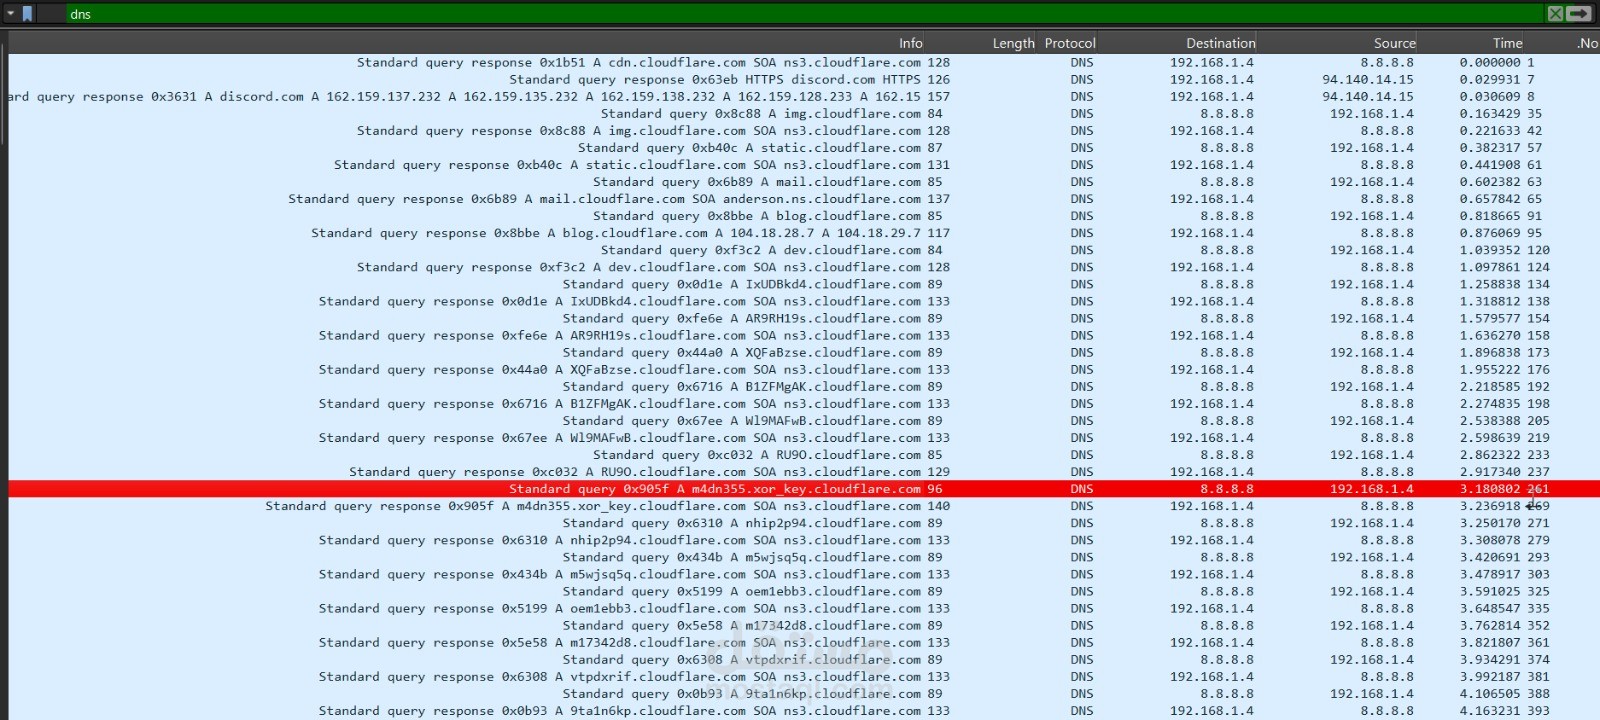The height and width of the screenshot is (720, 1600).
Task: Click into the dns filter input field
Action: [x=805, y=14]
